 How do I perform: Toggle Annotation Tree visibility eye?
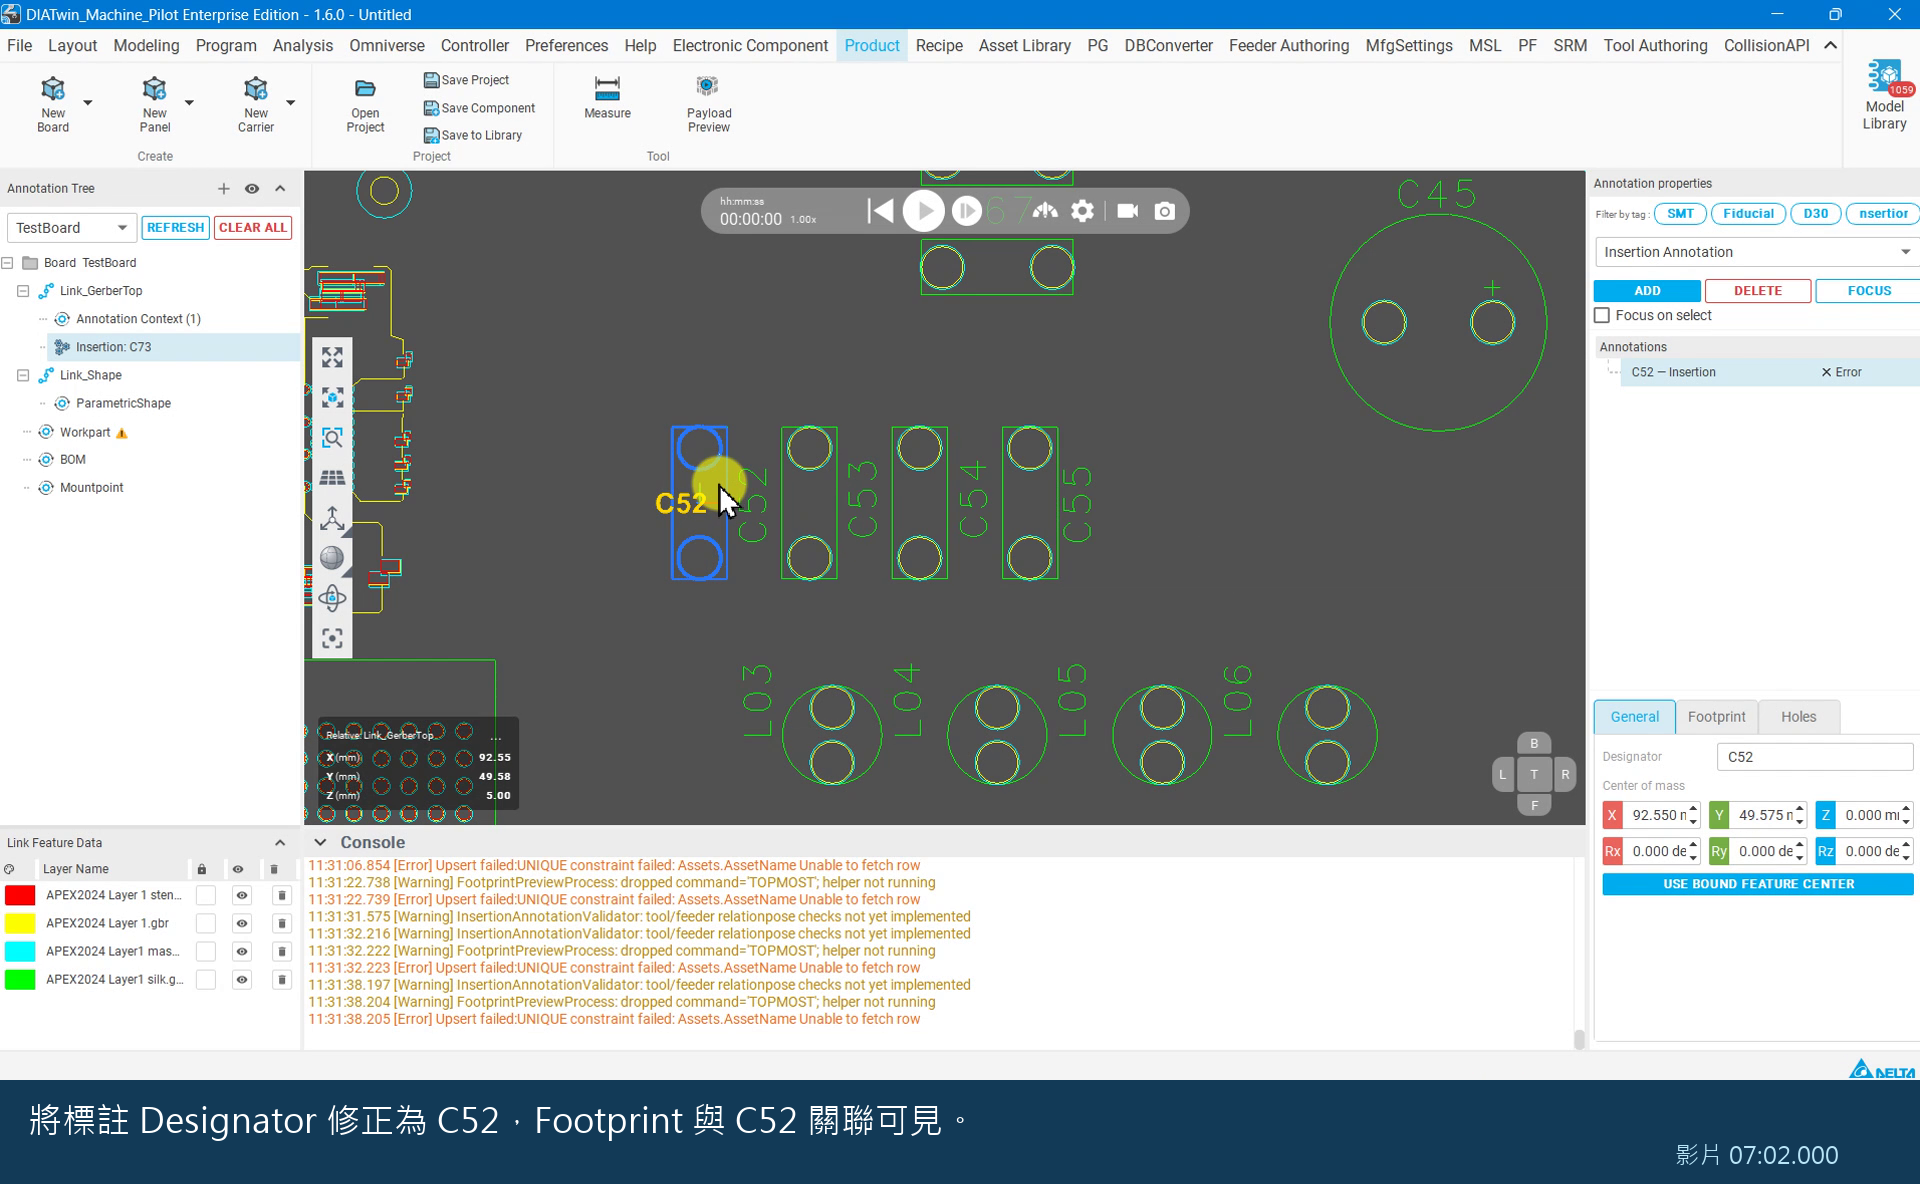[x=252, y=189]
